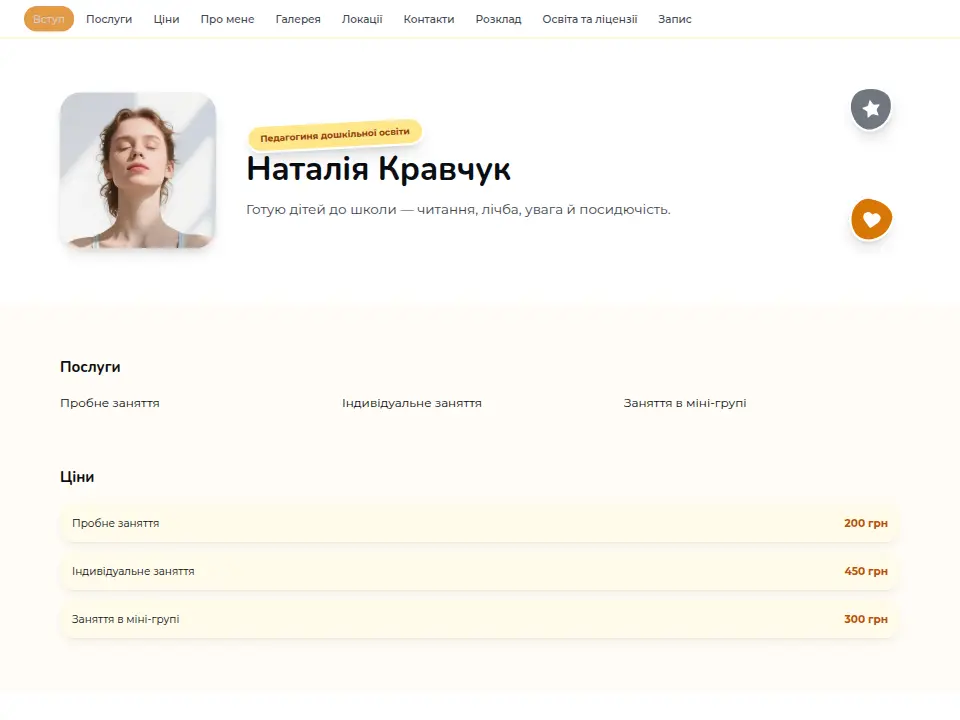Select Пробне заняття in the services list

point(110,403)
